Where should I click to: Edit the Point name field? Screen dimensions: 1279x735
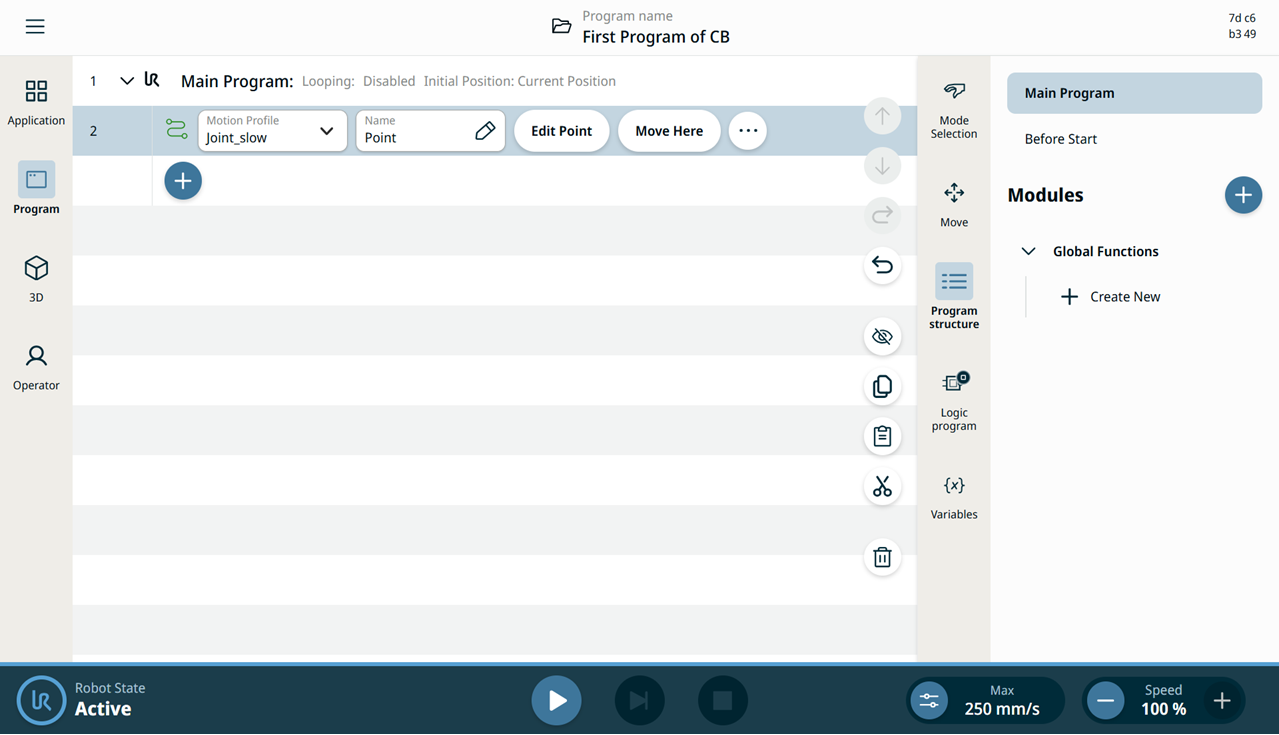click(430, 131)
